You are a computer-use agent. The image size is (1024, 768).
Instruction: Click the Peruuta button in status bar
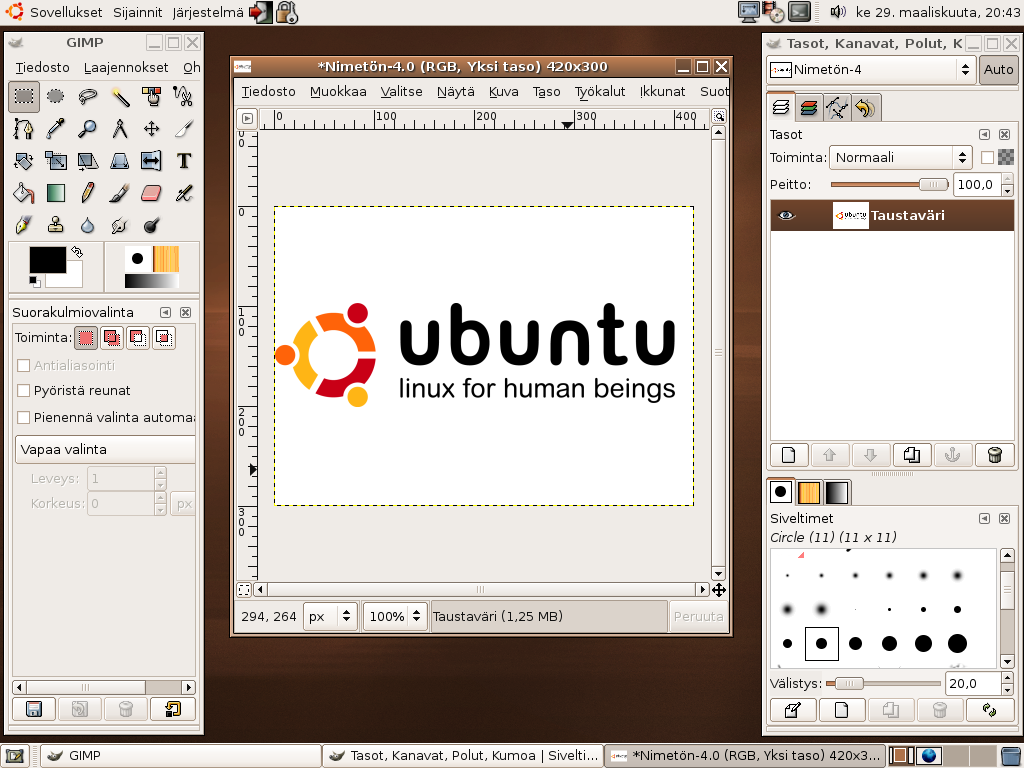pyautogui.click(x=698, y=616)
